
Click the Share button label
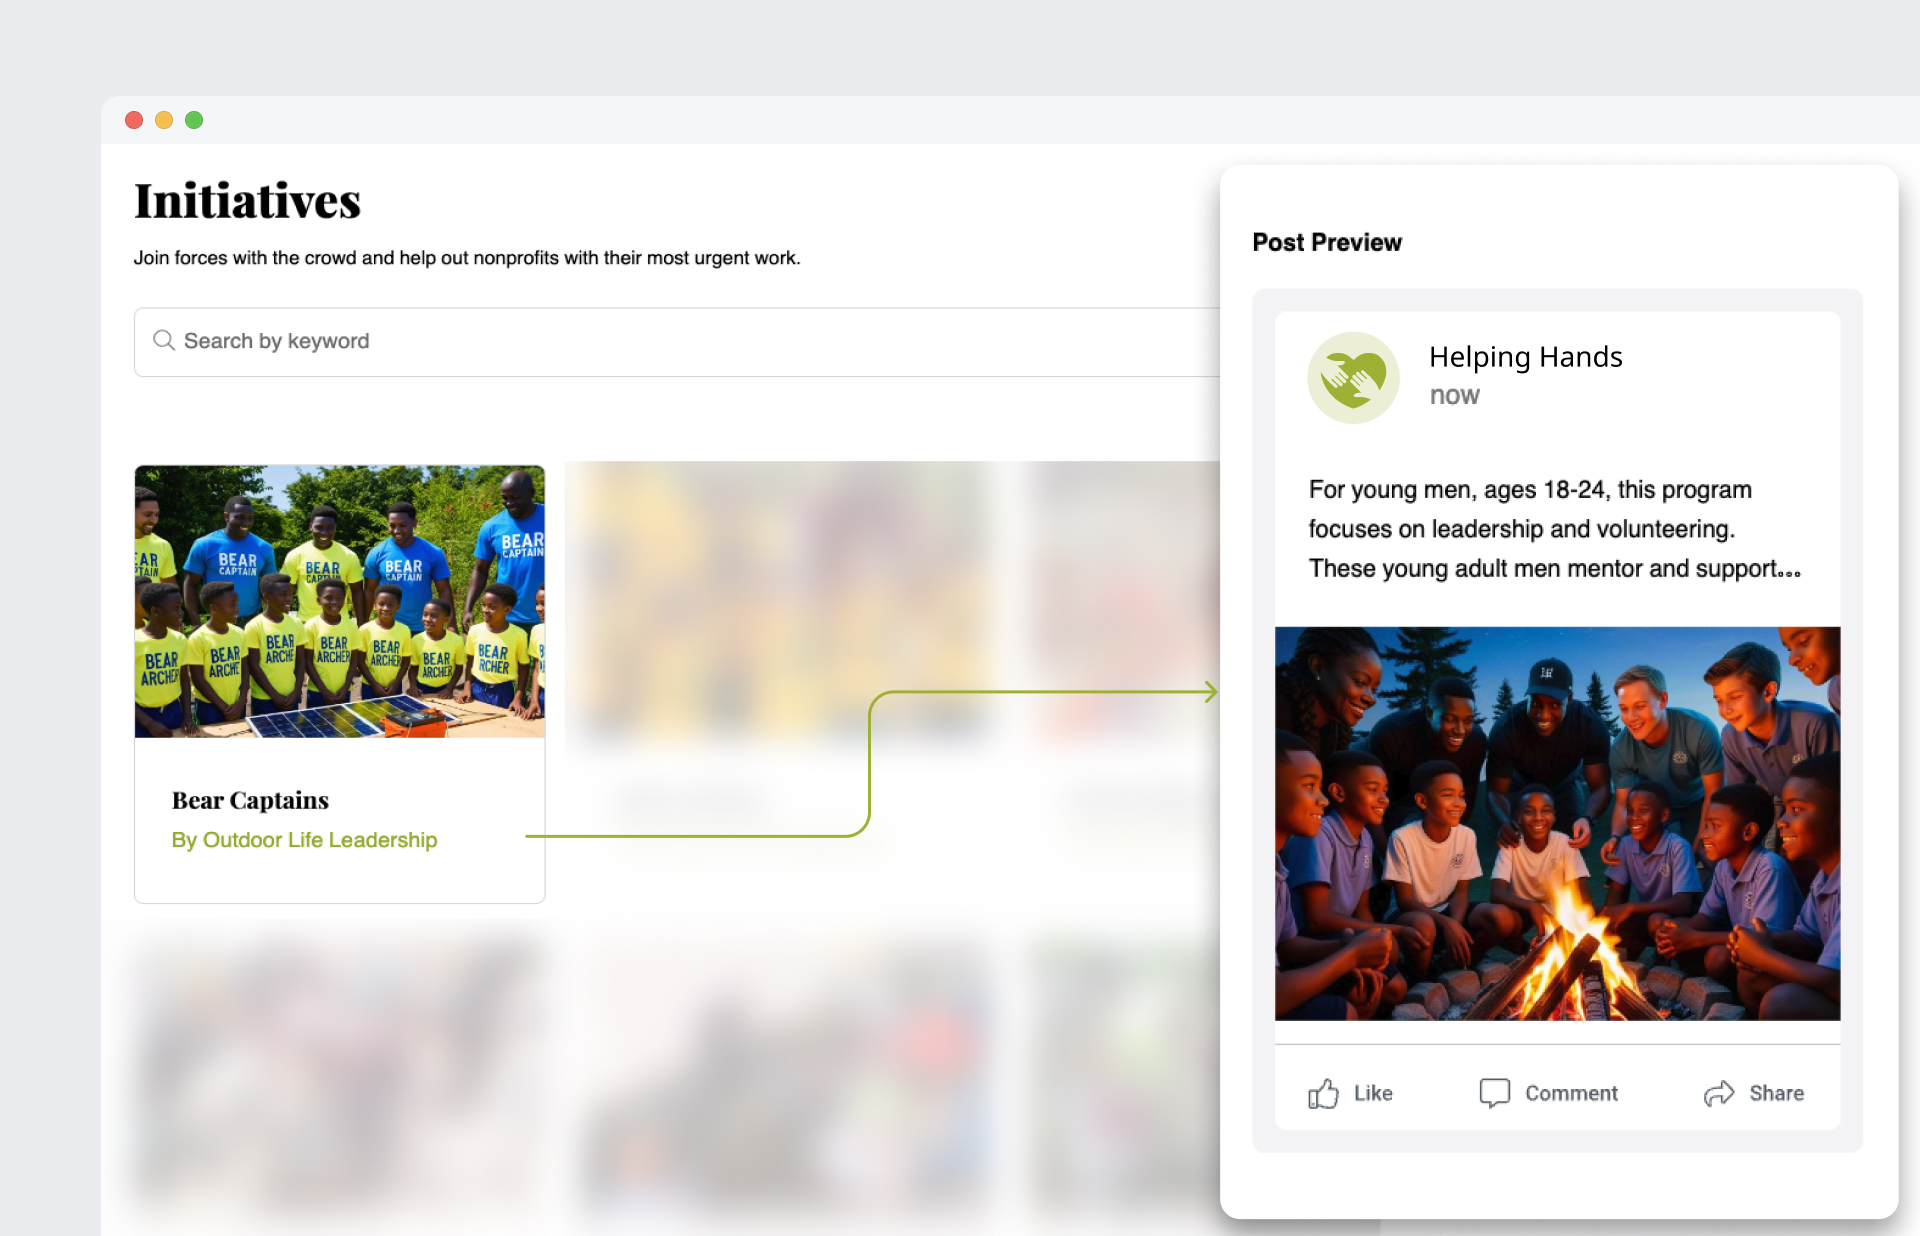[x=1776, y=1093]
